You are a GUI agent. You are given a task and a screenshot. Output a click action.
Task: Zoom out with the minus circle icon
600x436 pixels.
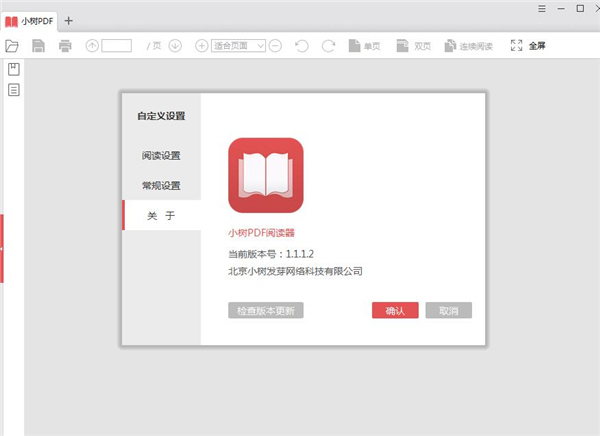click(275, 46)
